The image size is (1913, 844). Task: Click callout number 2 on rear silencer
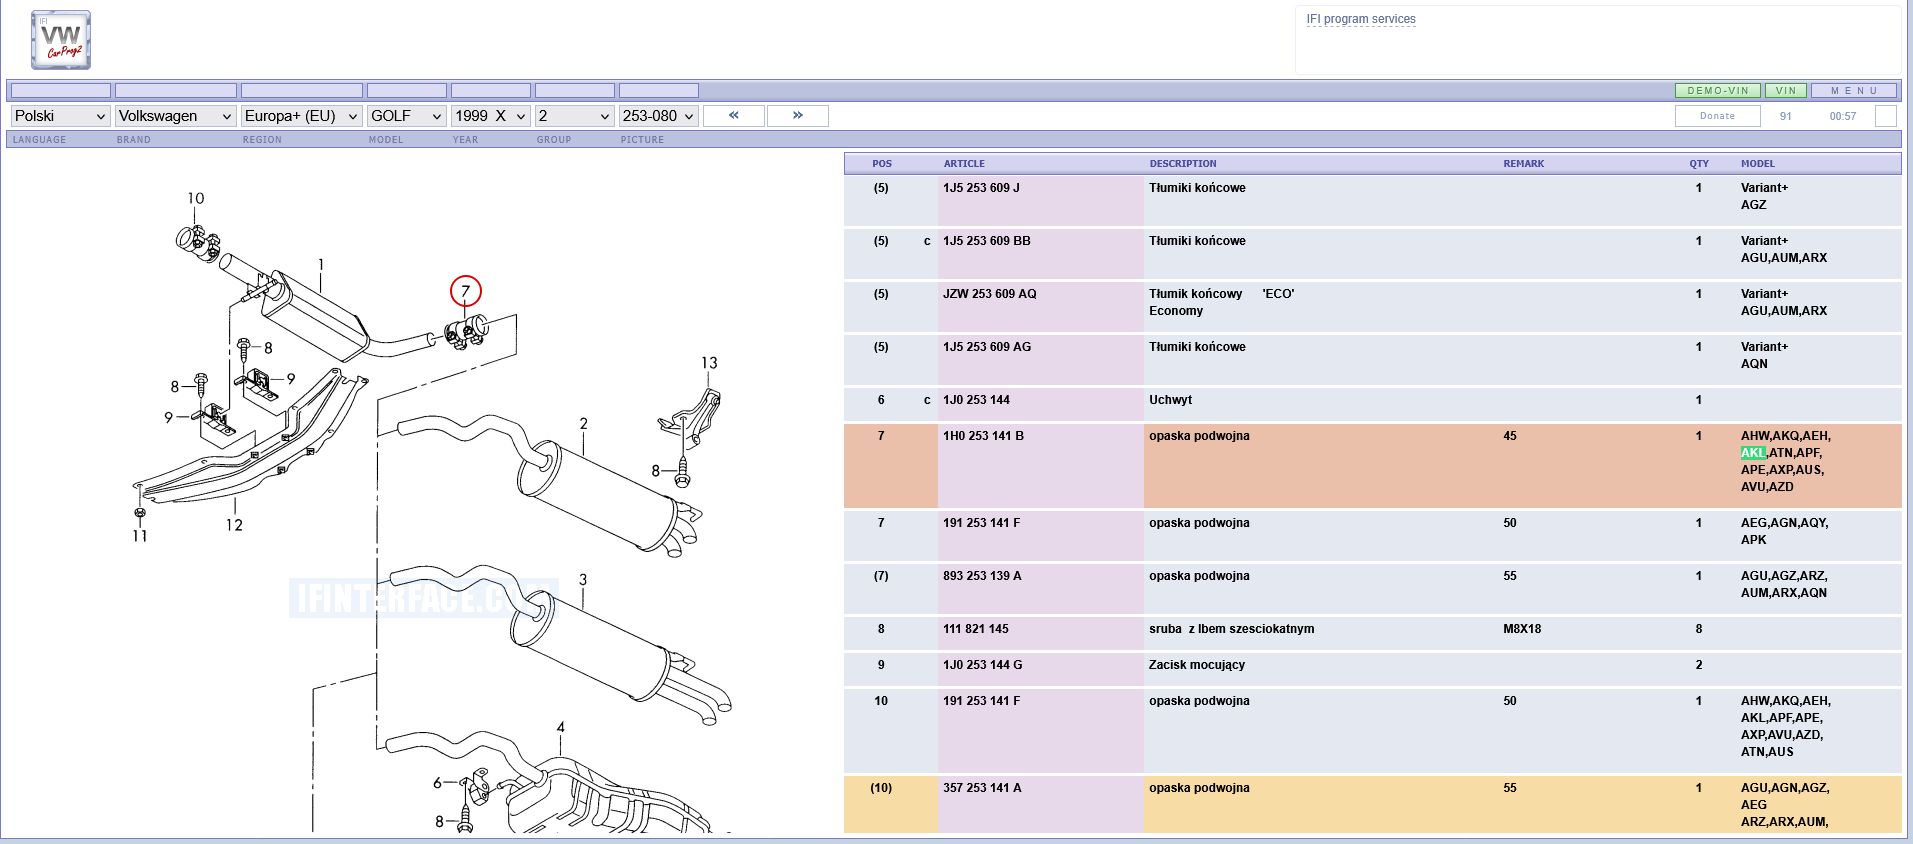pos(584,423)
